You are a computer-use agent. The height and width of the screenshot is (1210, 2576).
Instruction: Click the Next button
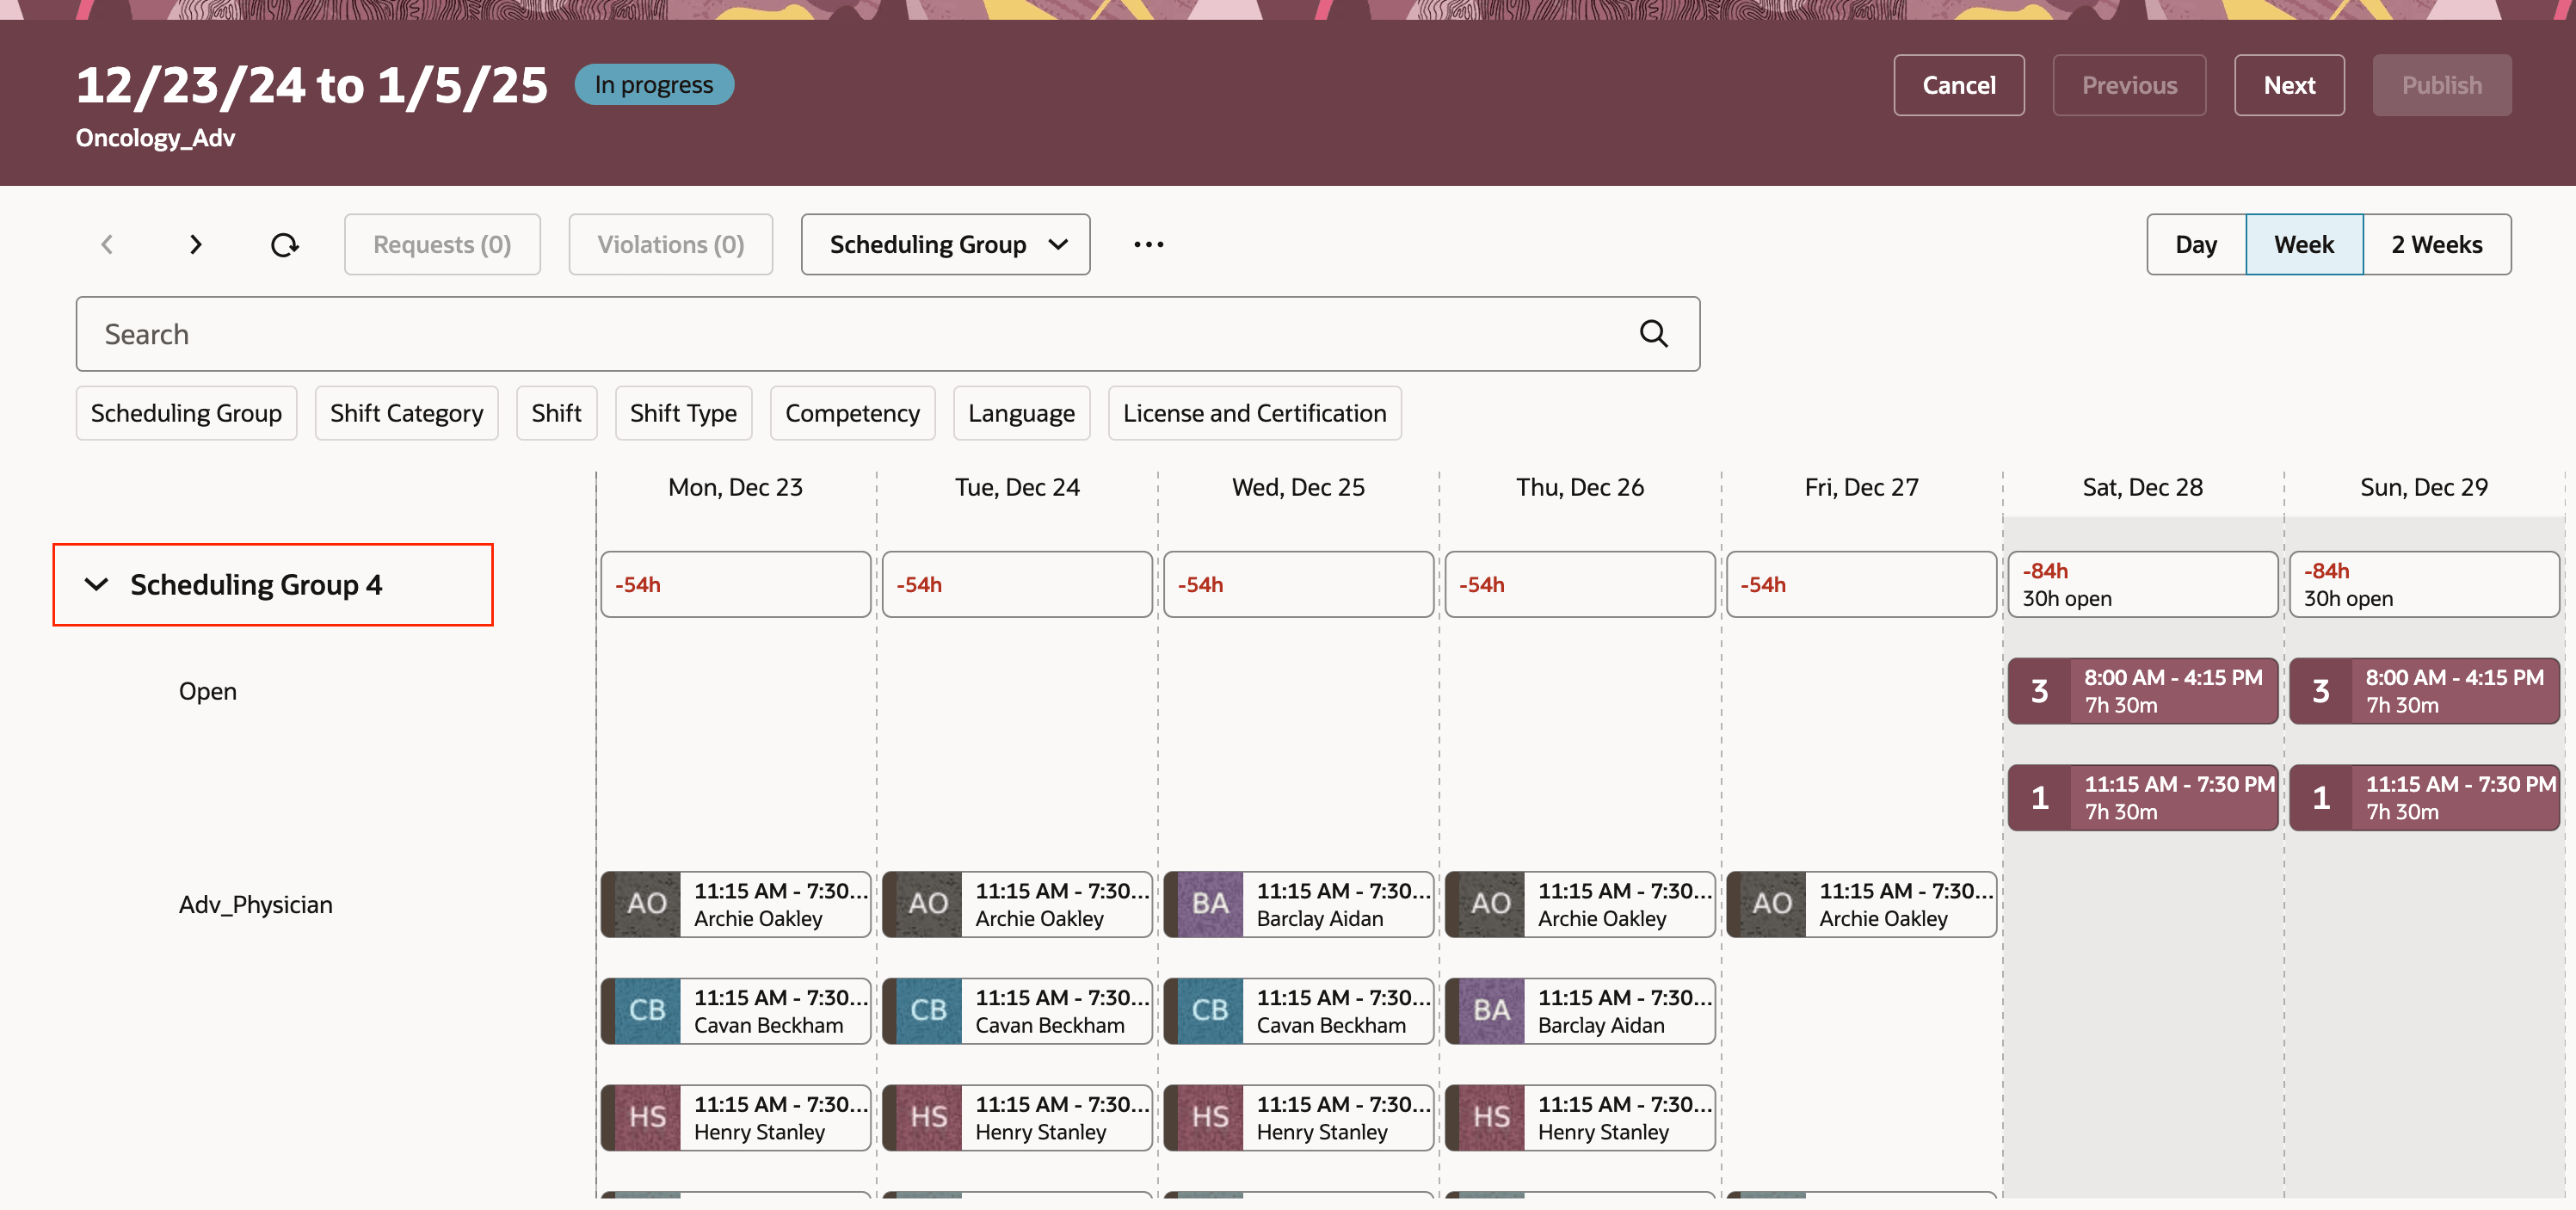coord(2289,85)
